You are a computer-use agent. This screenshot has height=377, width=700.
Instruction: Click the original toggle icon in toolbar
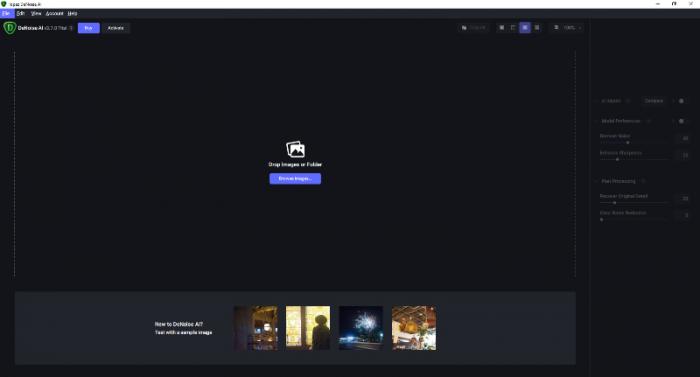click(x=464, y=28)
